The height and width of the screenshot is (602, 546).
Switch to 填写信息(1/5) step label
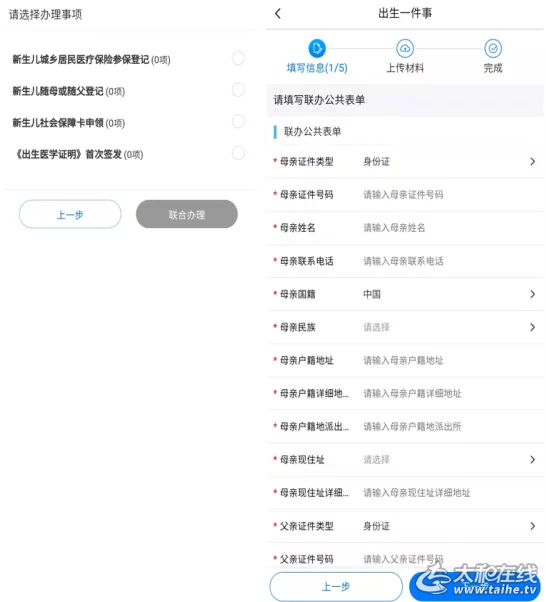[x=317, y=68]
